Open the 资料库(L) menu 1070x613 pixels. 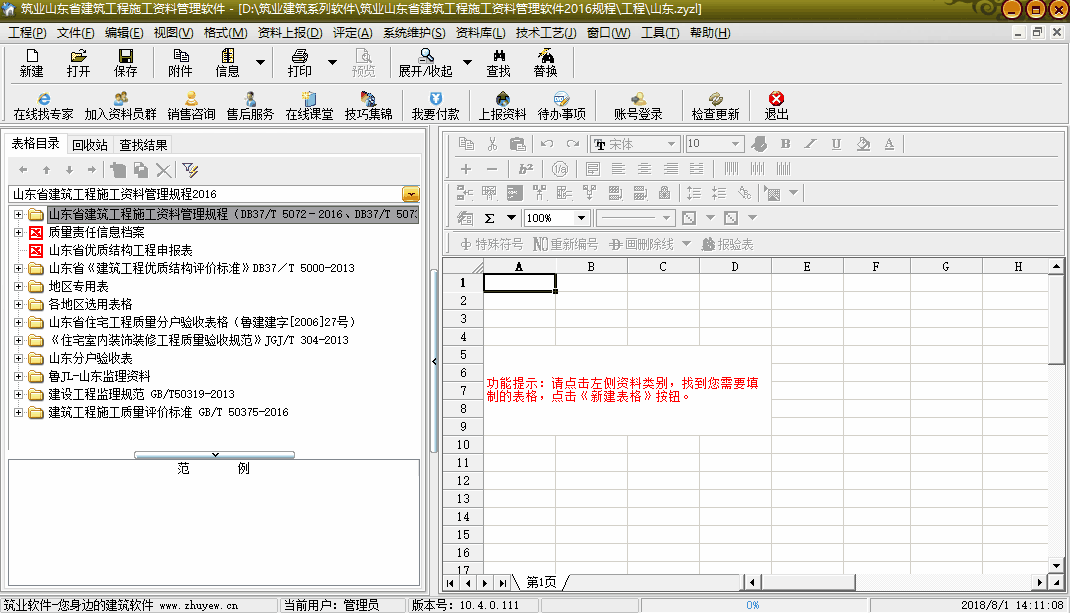480,33
